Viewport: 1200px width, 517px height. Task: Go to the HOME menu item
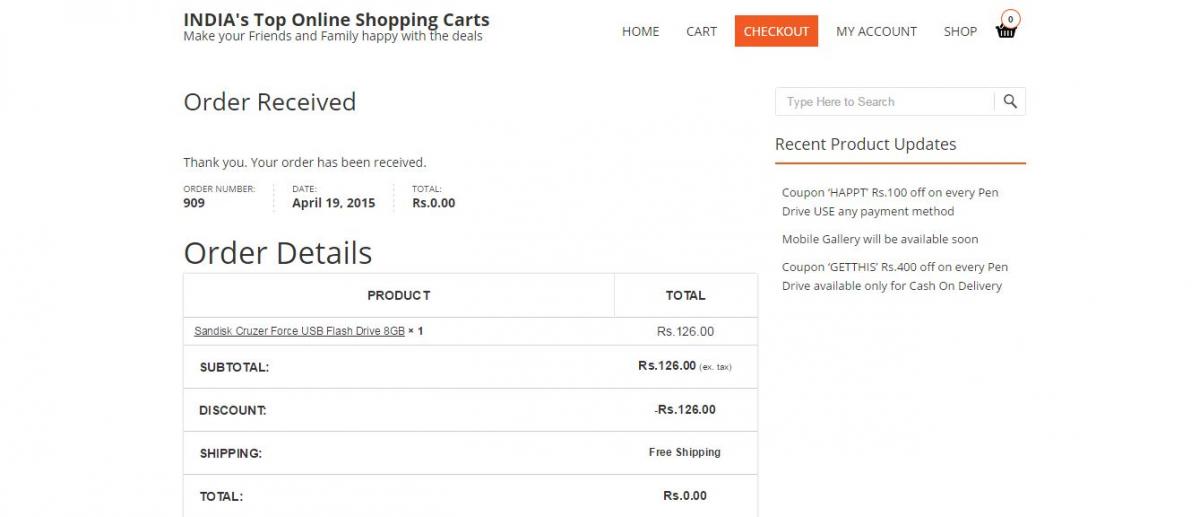point(640,31)
